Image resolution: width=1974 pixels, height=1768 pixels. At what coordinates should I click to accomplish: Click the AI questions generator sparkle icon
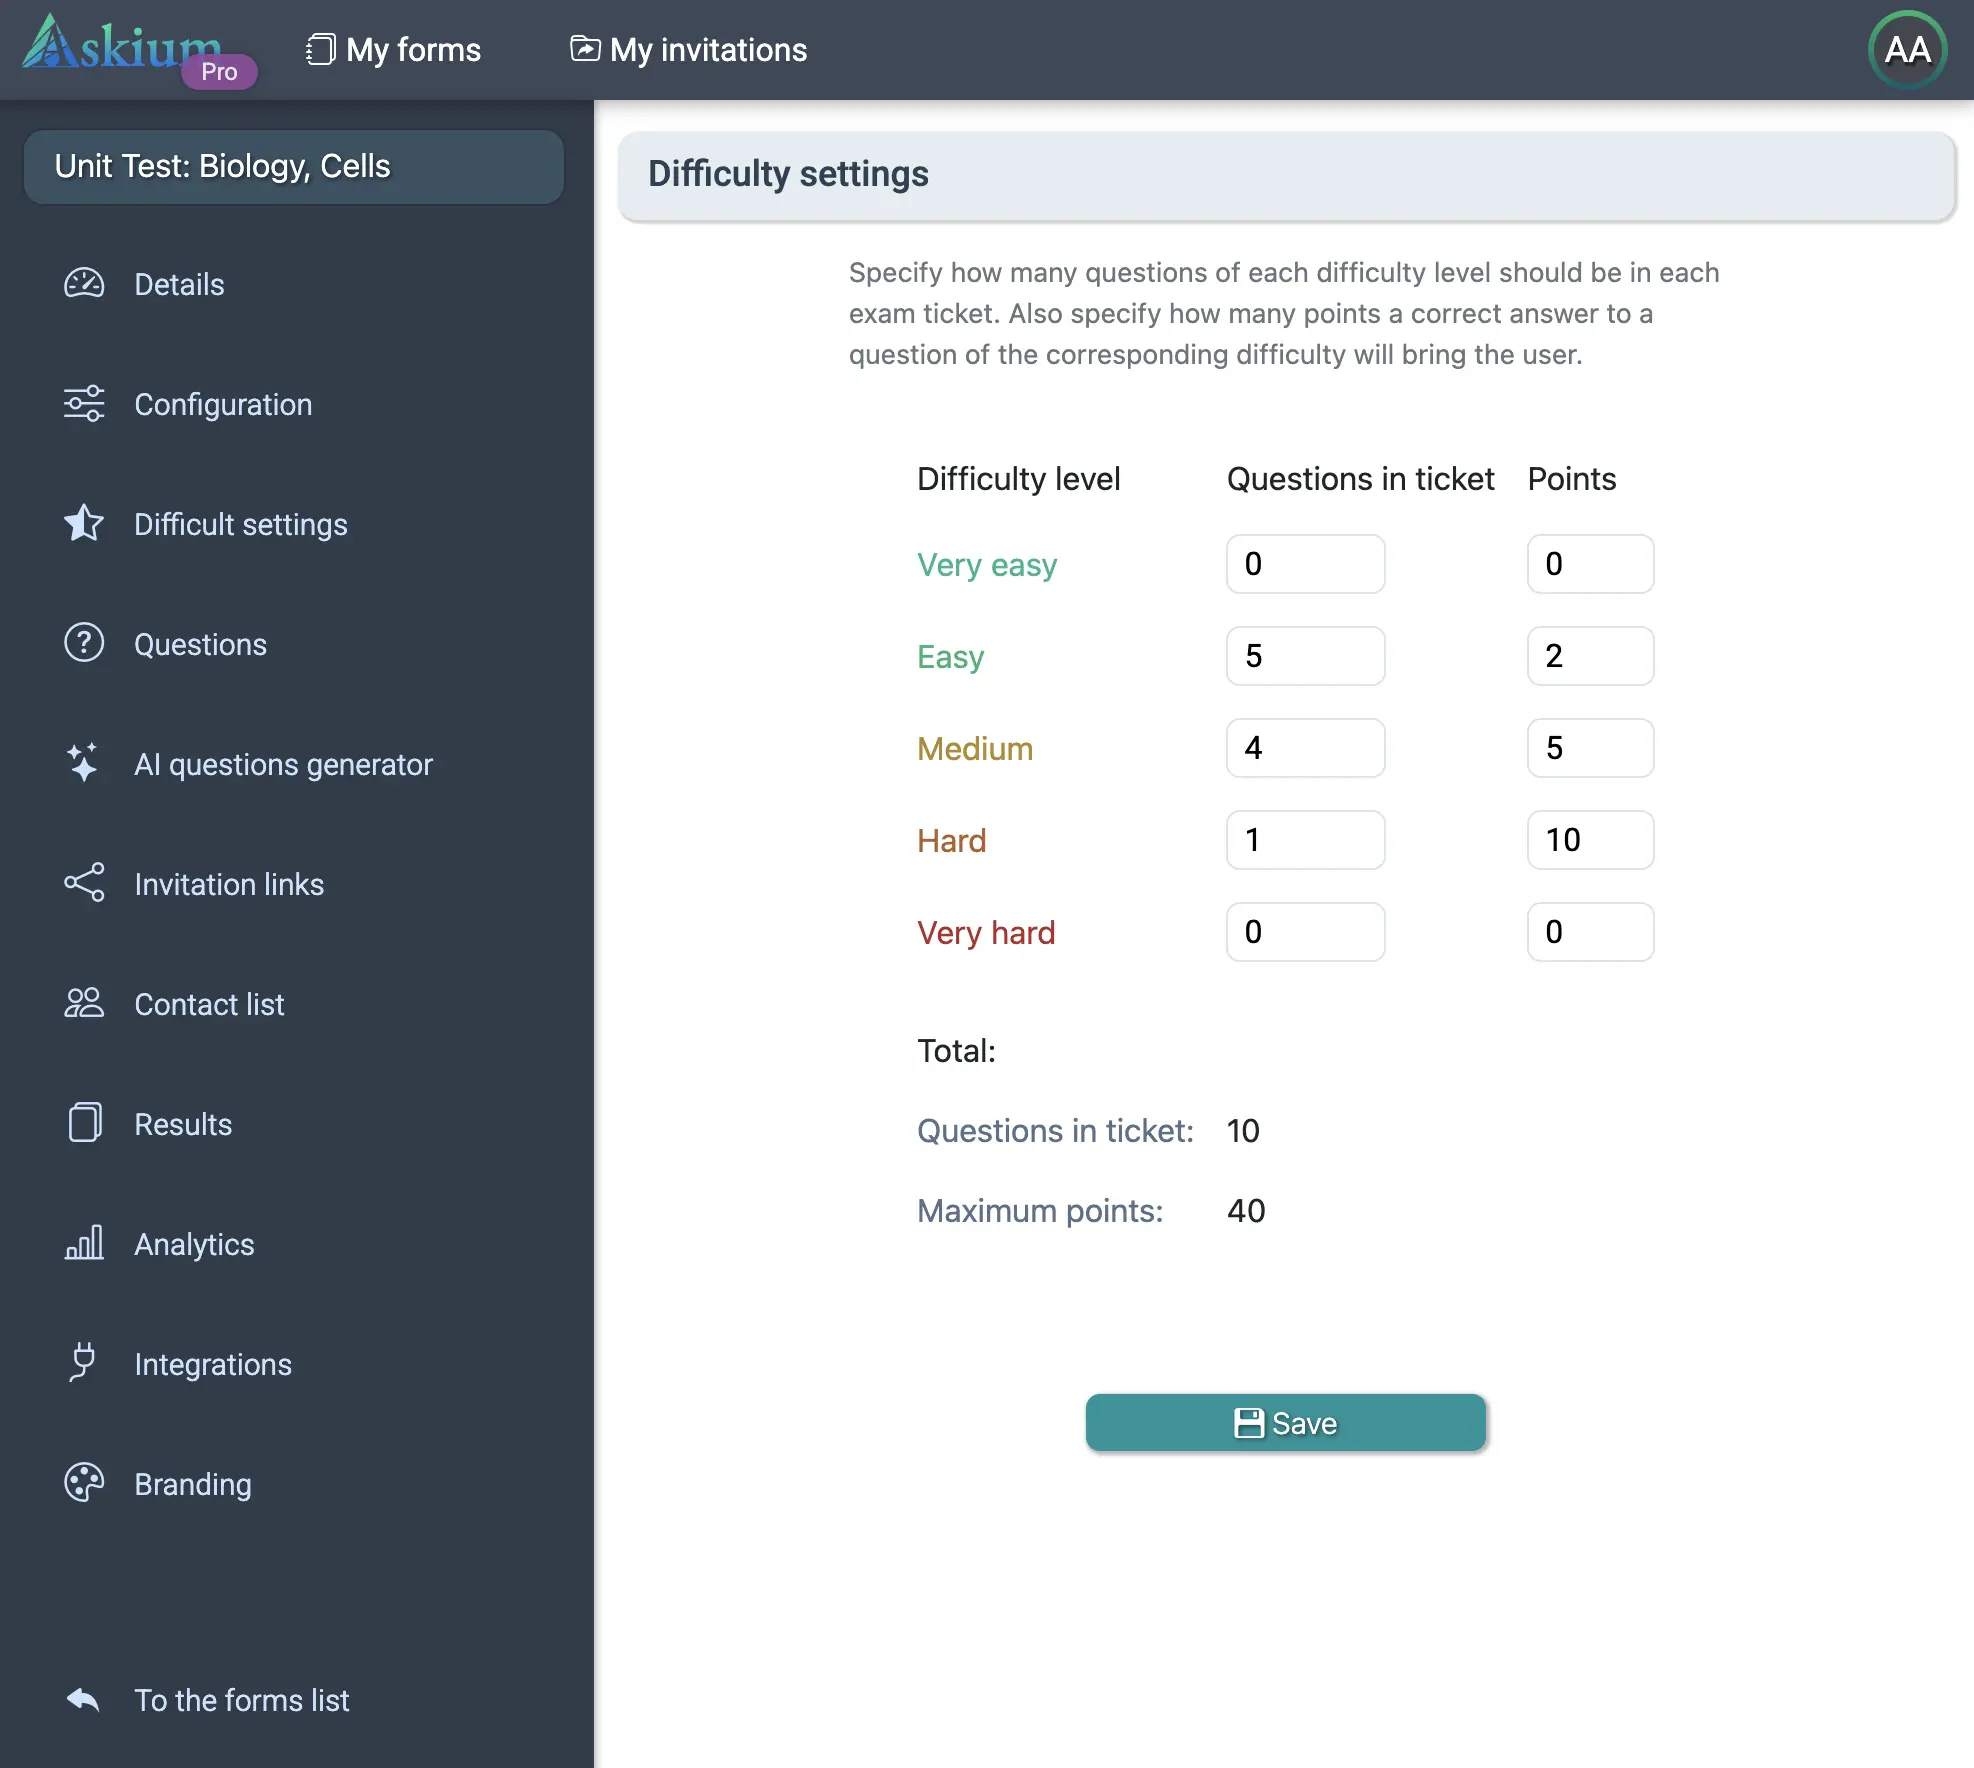point(84,763)
